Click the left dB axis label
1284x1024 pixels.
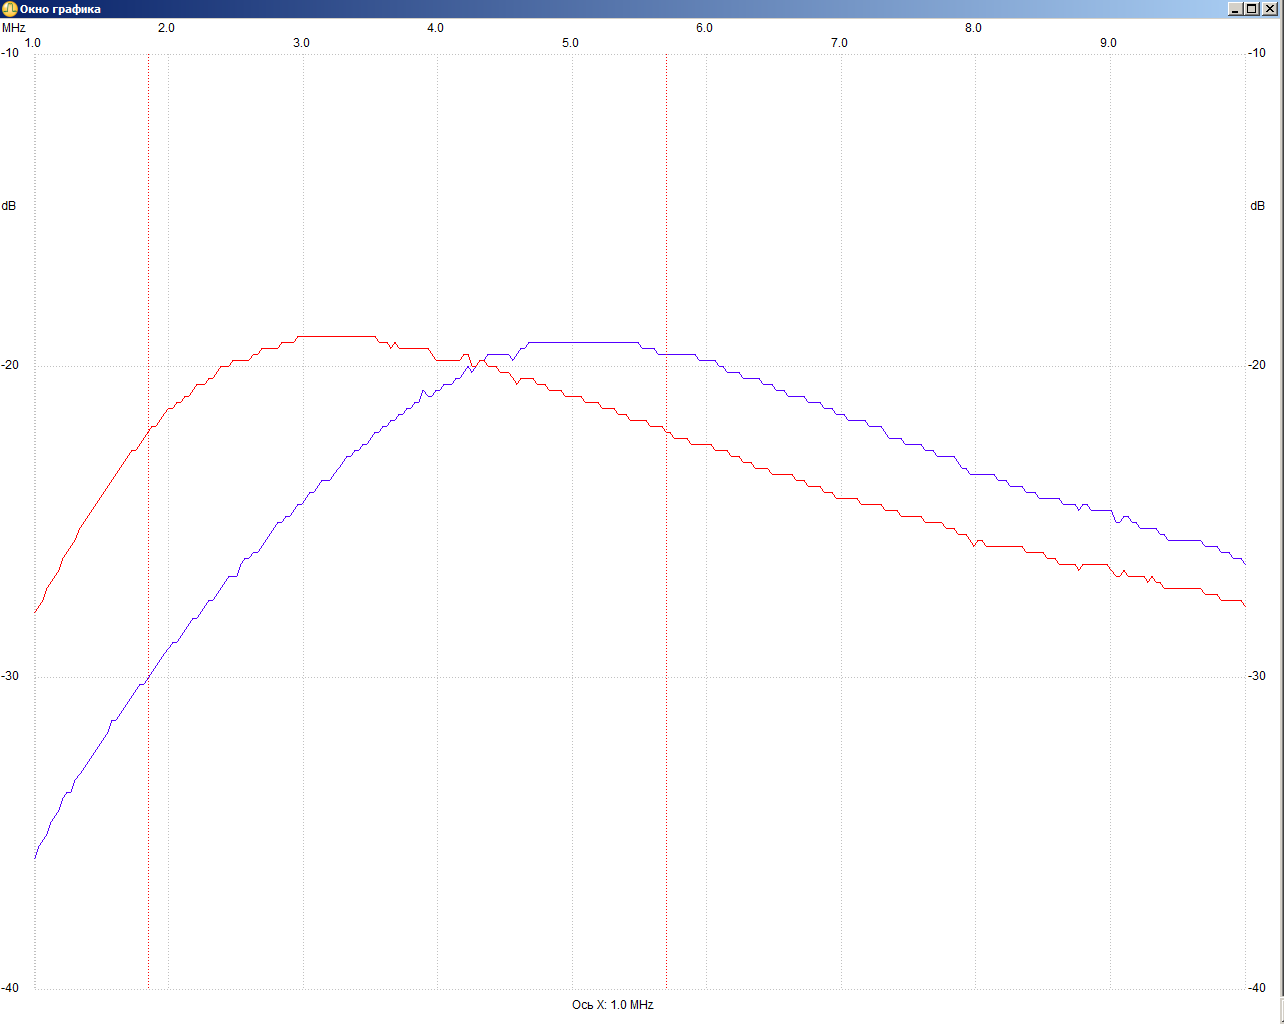pos(9,206)
